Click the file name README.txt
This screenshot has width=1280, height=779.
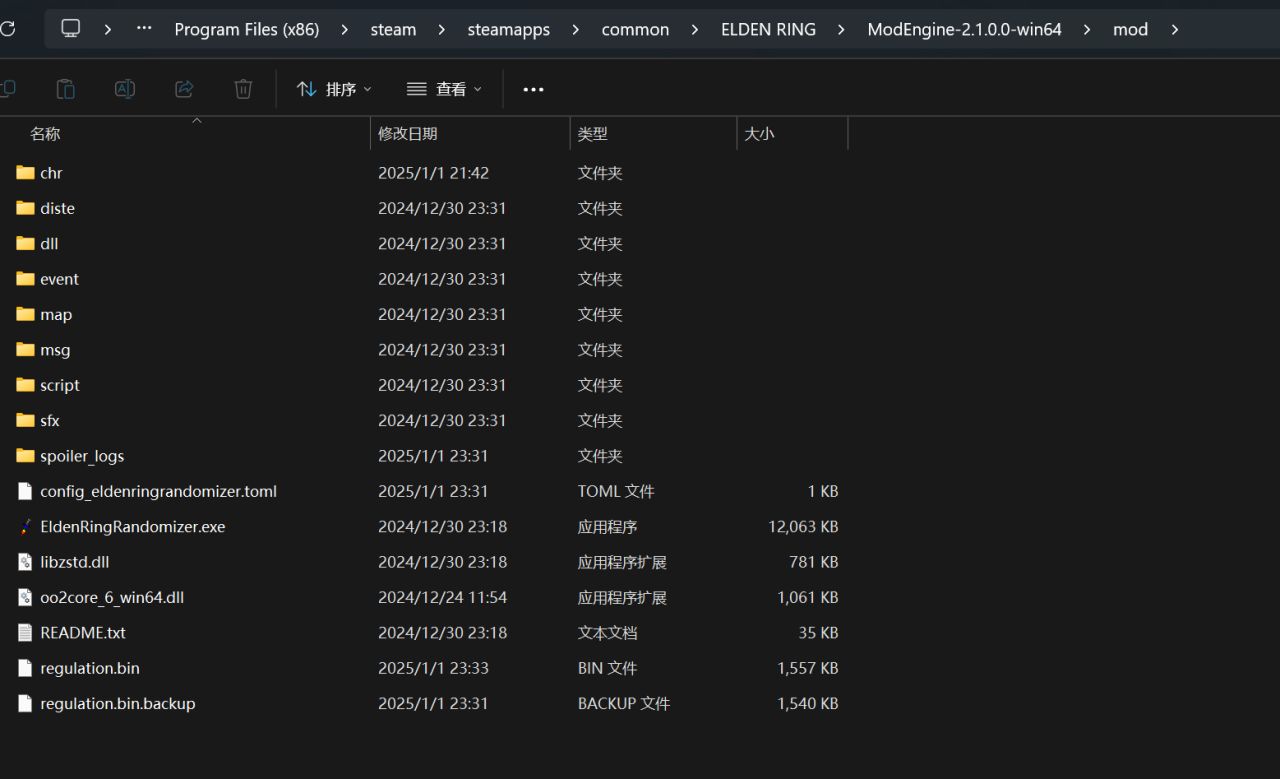(83, 633)
